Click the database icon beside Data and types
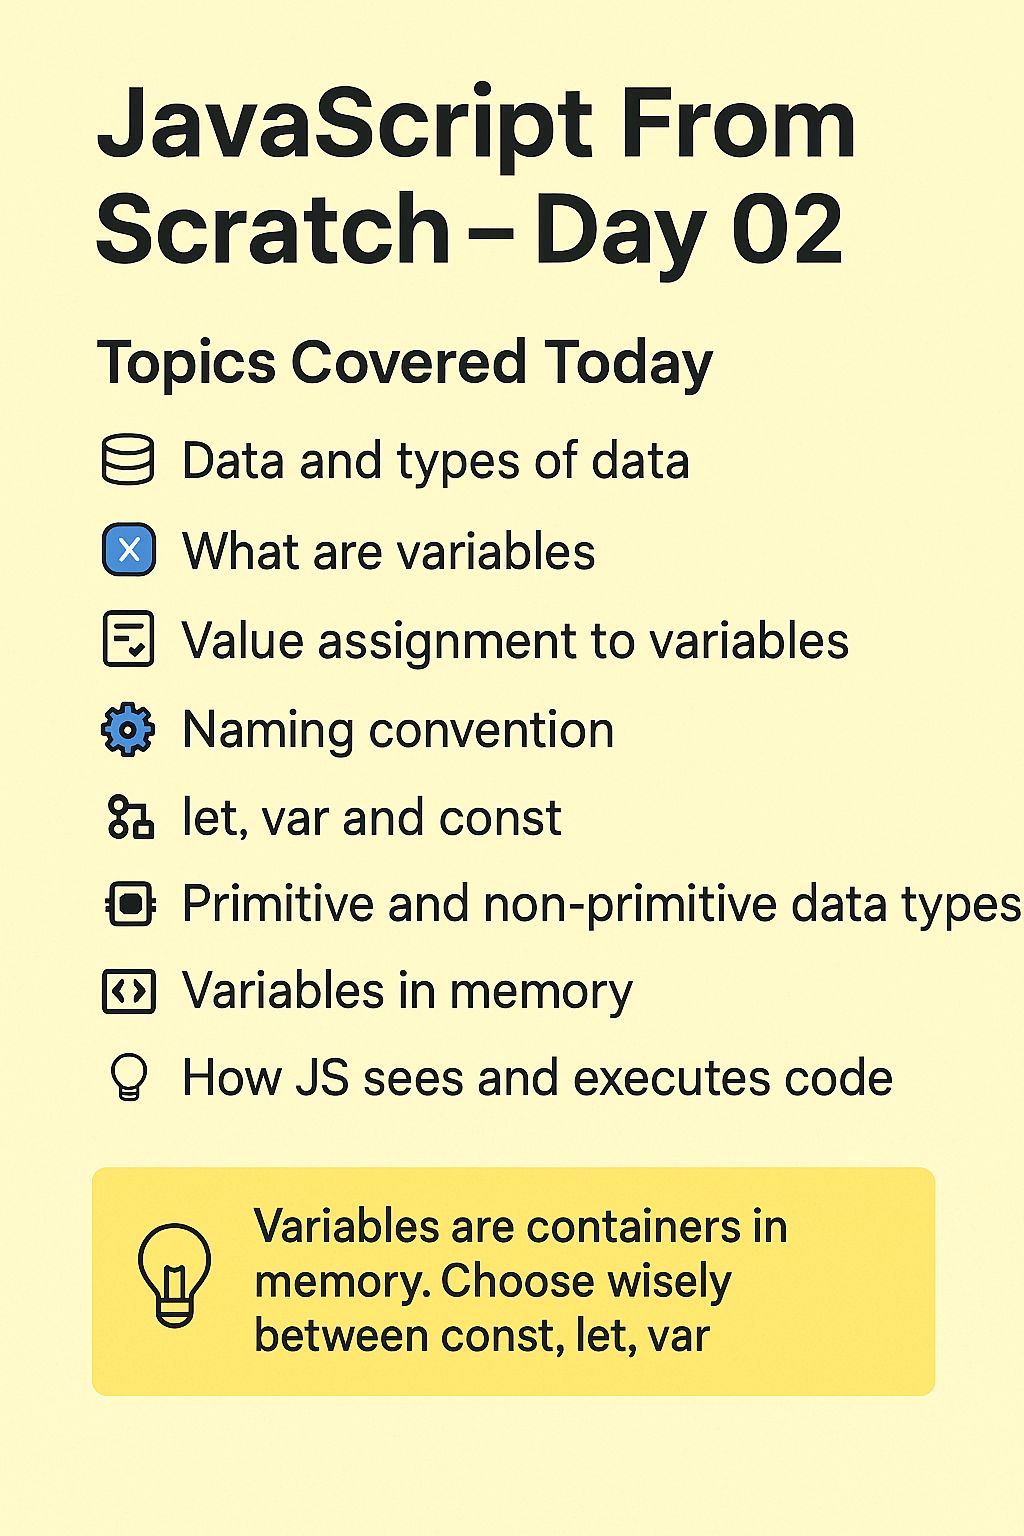 click(128, 460)
